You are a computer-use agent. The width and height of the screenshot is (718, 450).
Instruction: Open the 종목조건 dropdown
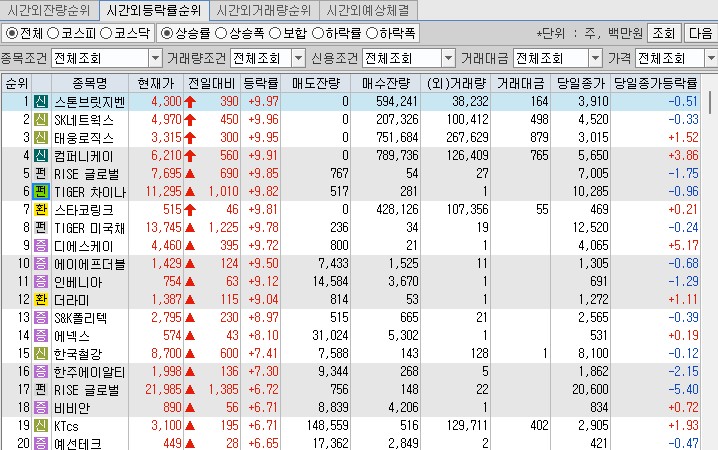point(155,58)
